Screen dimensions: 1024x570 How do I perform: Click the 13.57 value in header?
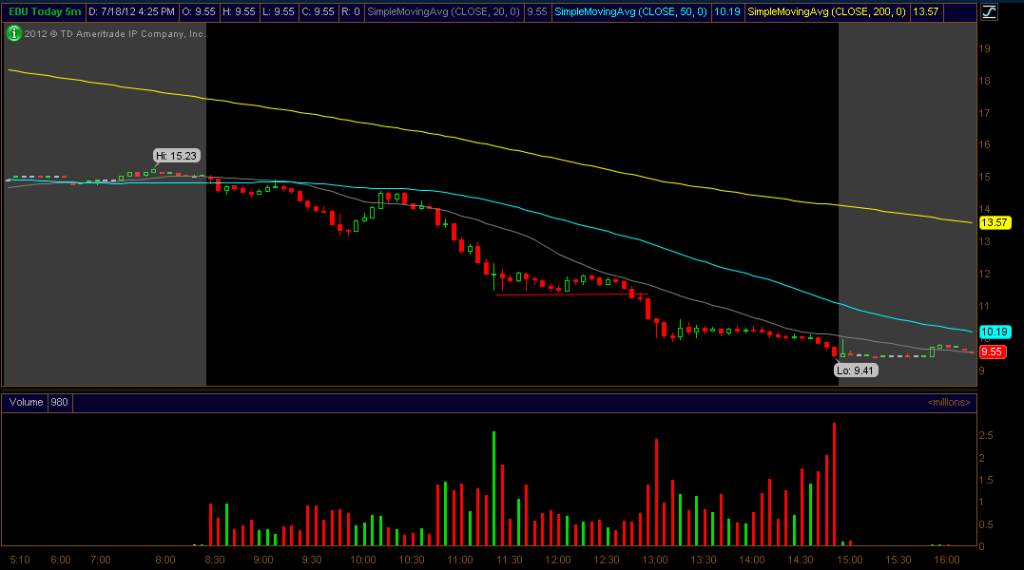coord(925,12)
